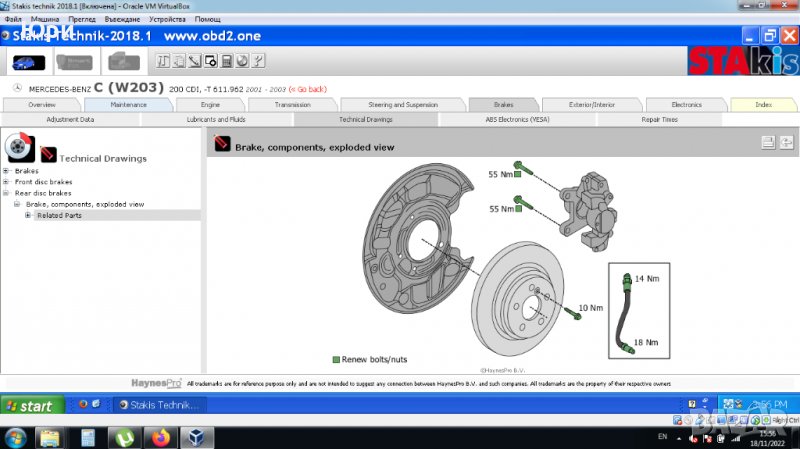Click the calculator icon in the toolbar
The image size is (800, 449).
coord(228,62)
